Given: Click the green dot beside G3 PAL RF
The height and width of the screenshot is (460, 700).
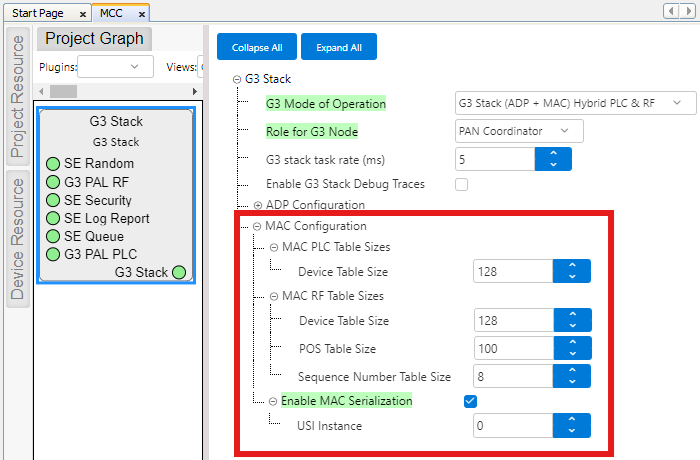Looking at the screenshot, I should [x=53, y=182].
